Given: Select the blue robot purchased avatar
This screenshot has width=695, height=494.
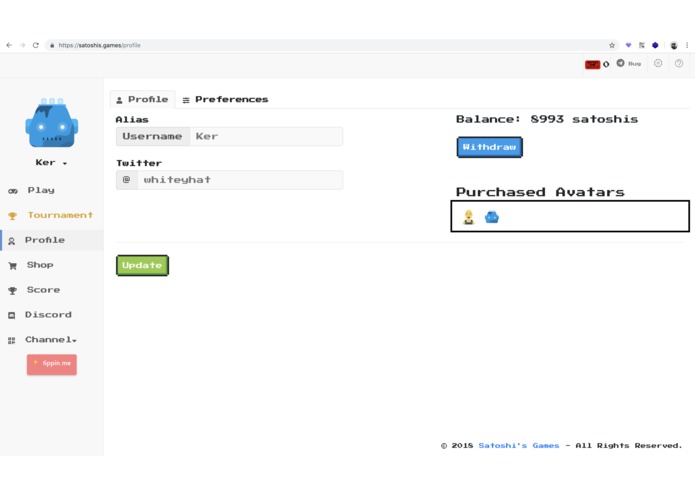Looking at the screenshot, I should [492, 217].
